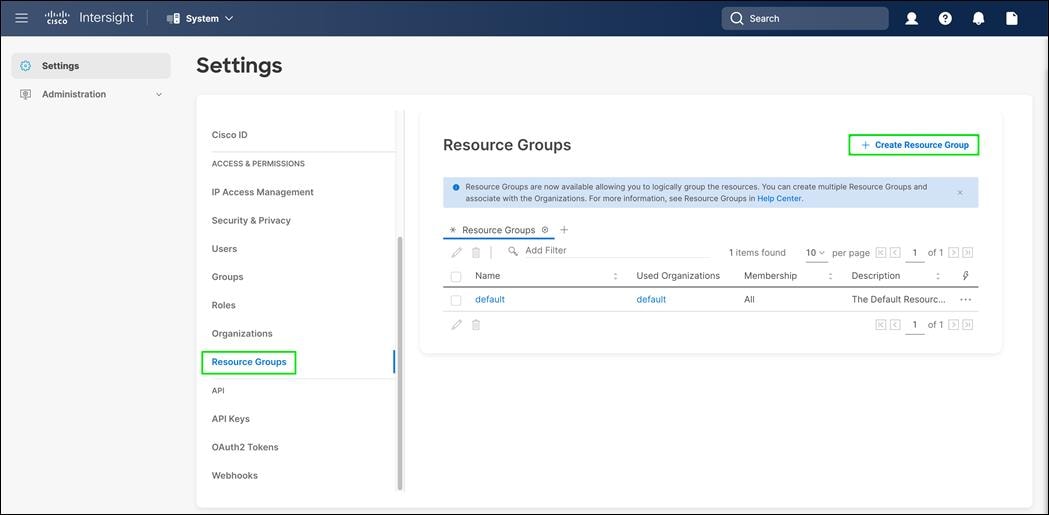Image resolution: width=1049 pixels, height=515 pixels.
Task: Open the default row ellipsis actions menu
Action: click(965, 300)
